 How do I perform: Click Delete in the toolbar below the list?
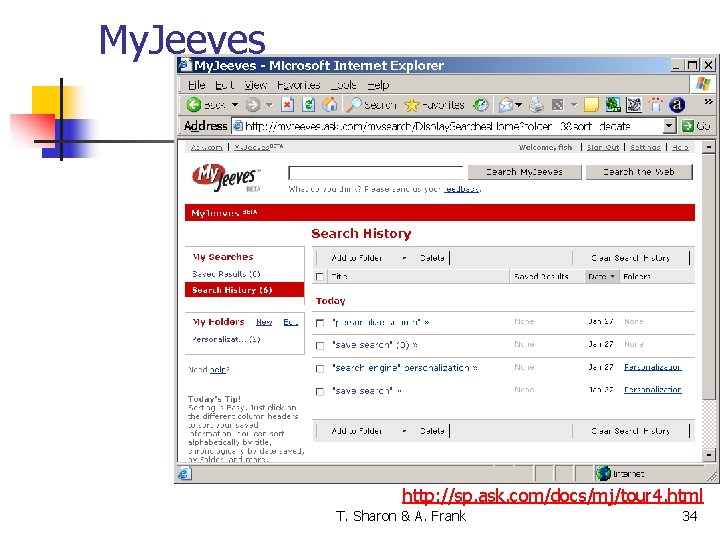click(x=432, y=431)
